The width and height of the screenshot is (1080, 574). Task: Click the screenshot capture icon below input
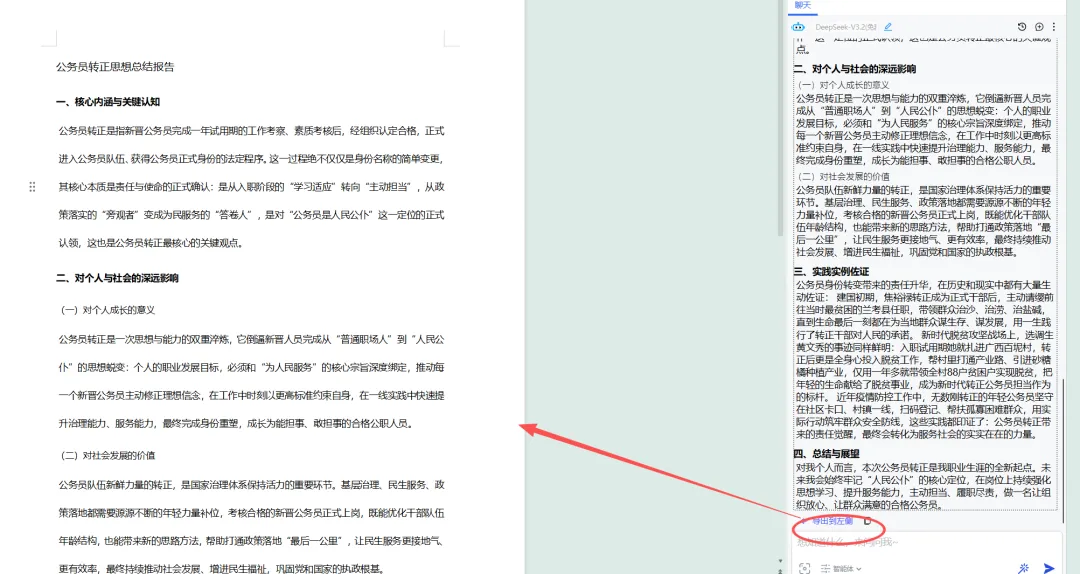pyautogui.click(x=804, y=568)
